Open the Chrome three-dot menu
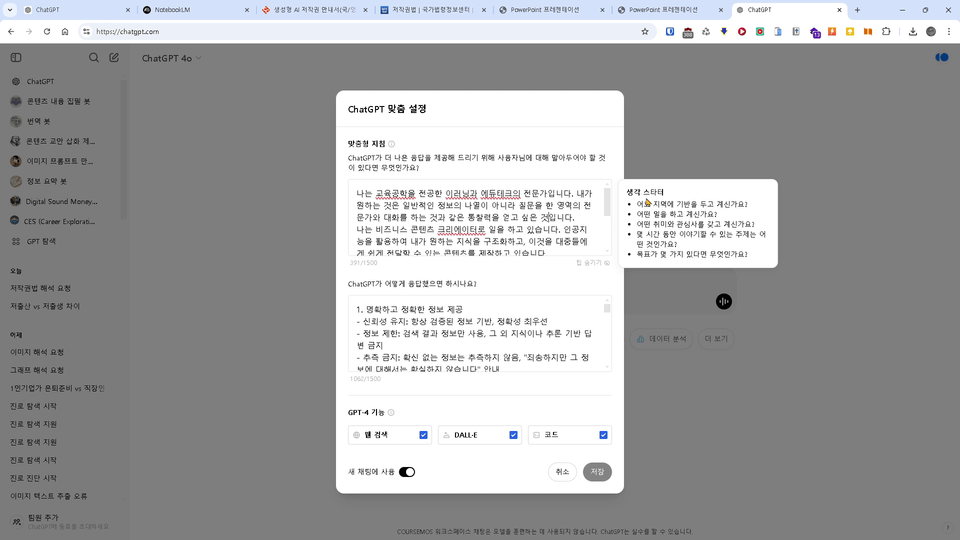The width and height of the screenshot is (960, 540). (x=948, y=32)
